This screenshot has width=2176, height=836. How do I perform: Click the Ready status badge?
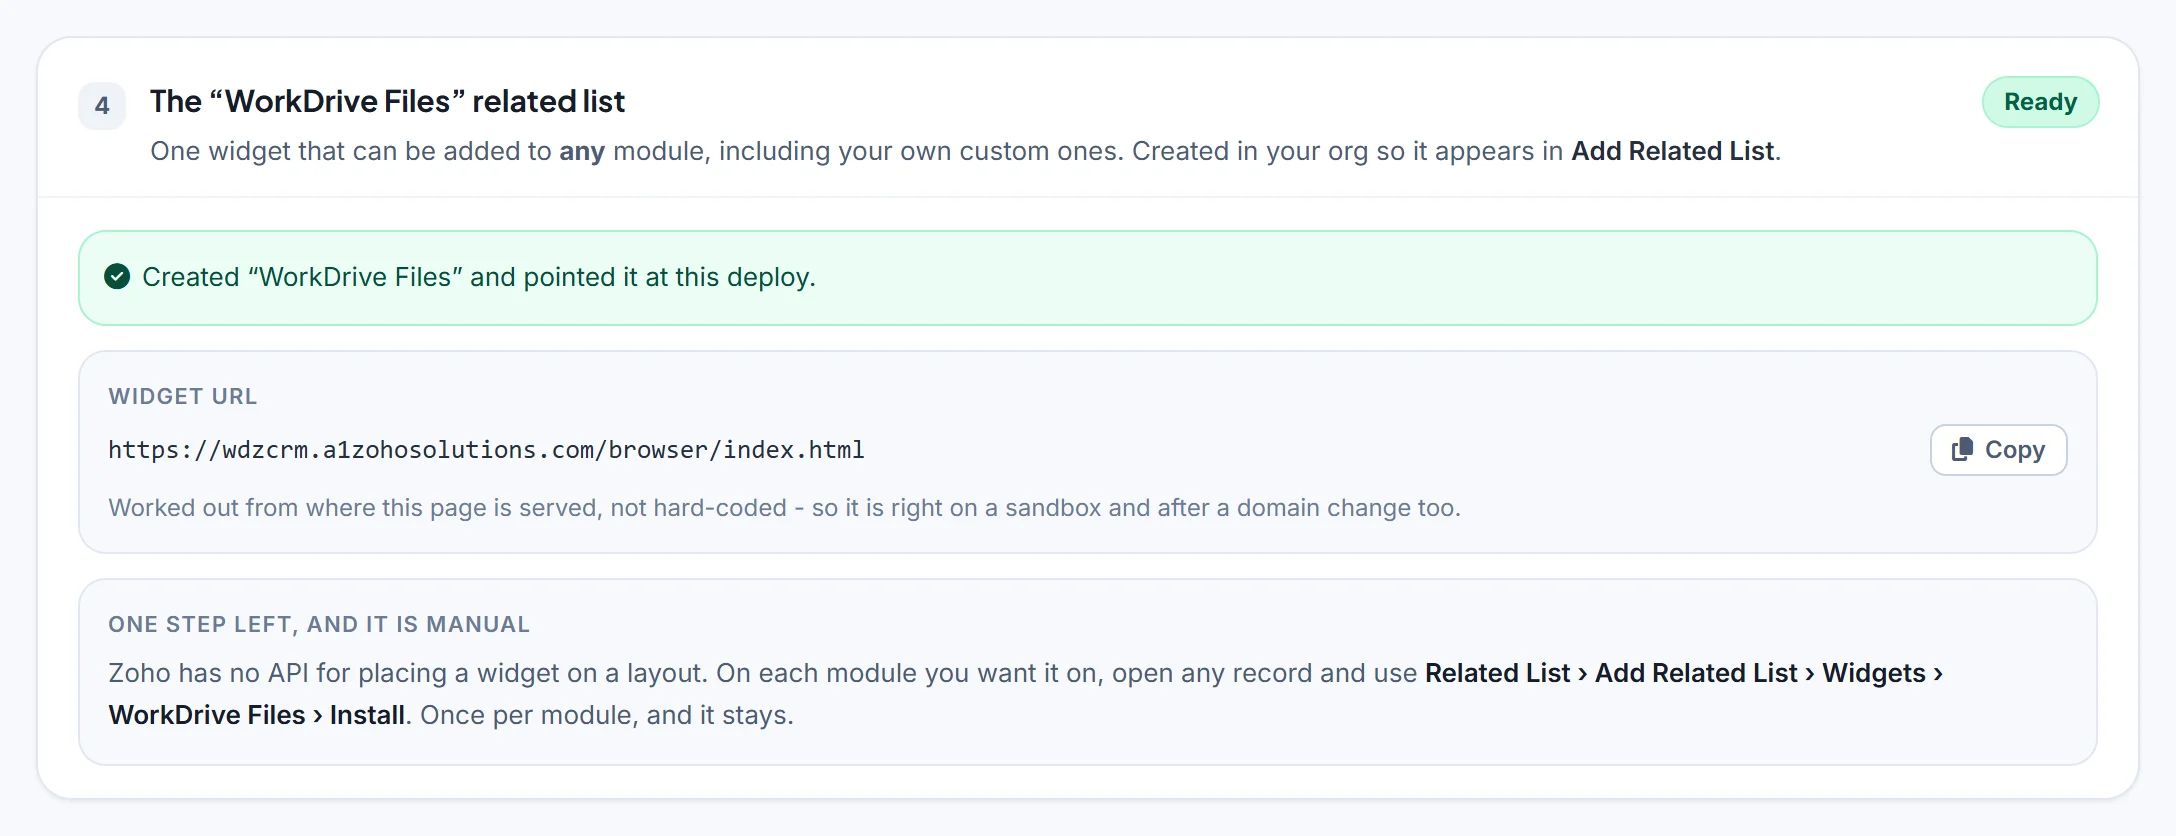(2040, 102)
